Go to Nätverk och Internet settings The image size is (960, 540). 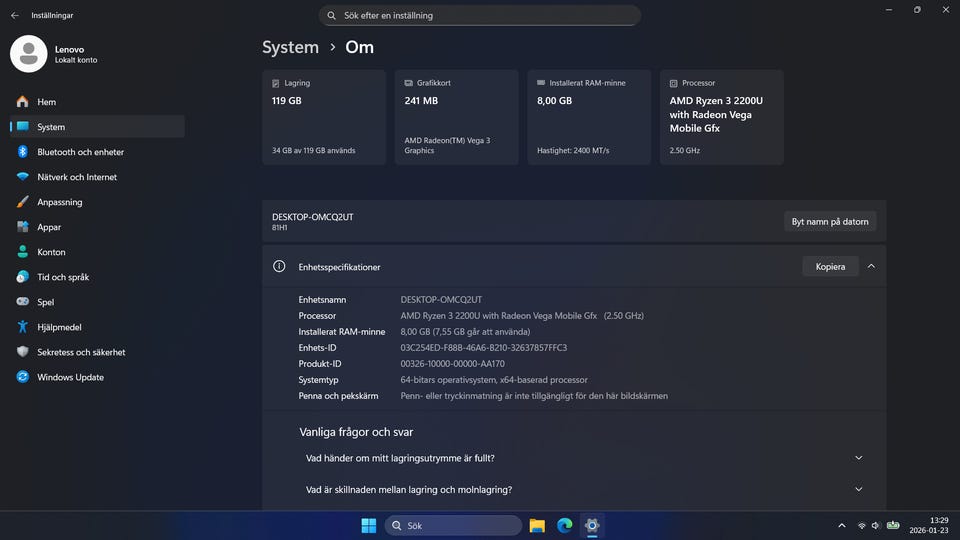point(76,177)
